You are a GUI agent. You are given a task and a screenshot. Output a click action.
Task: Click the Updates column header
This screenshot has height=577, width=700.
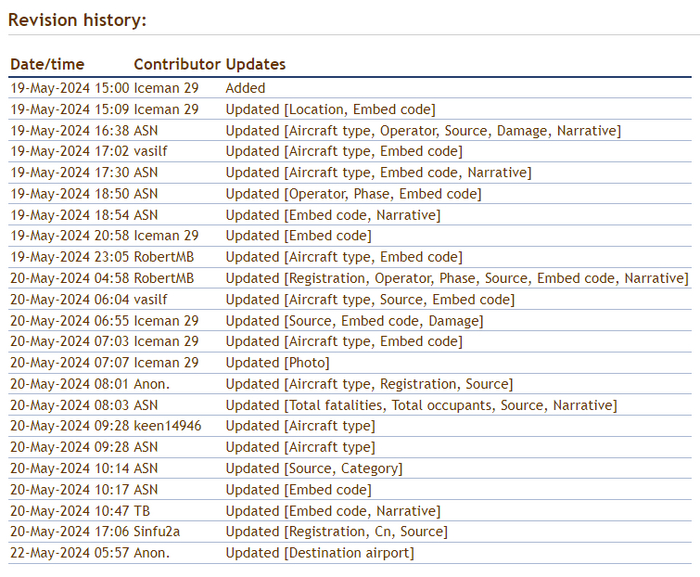256,64
